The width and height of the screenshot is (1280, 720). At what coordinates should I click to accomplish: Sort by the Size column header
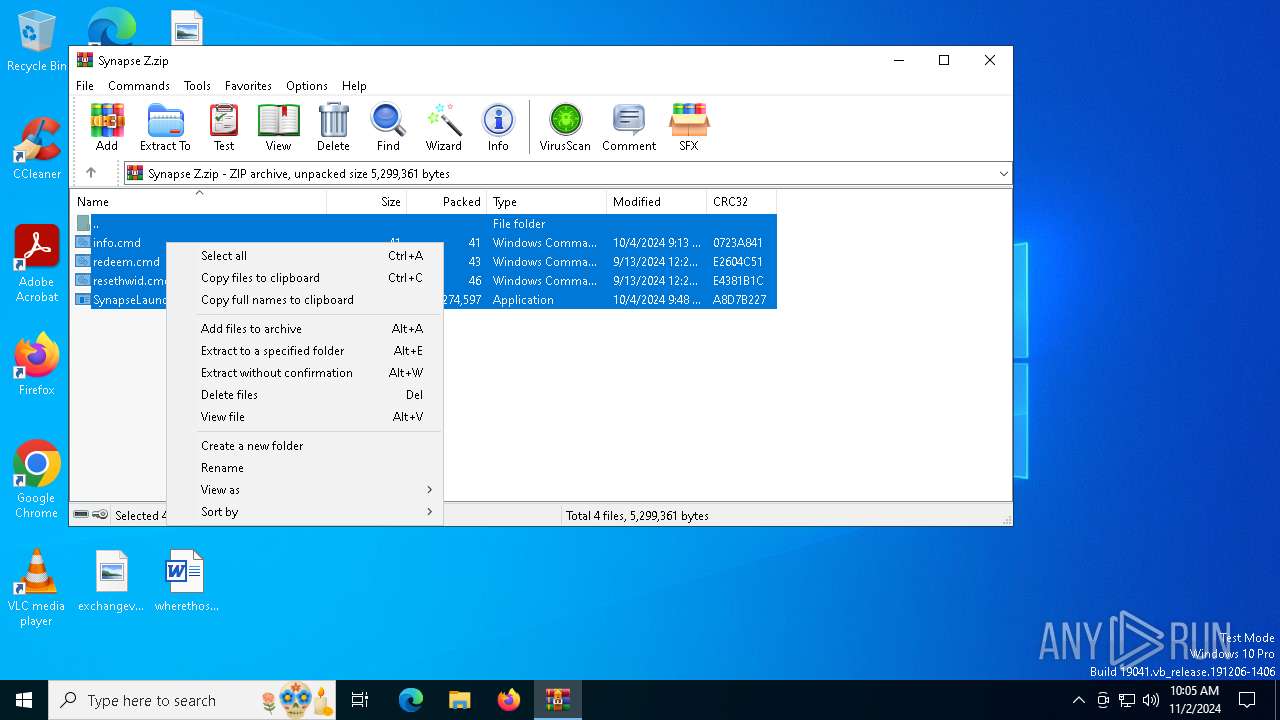(x=366, y=202)
